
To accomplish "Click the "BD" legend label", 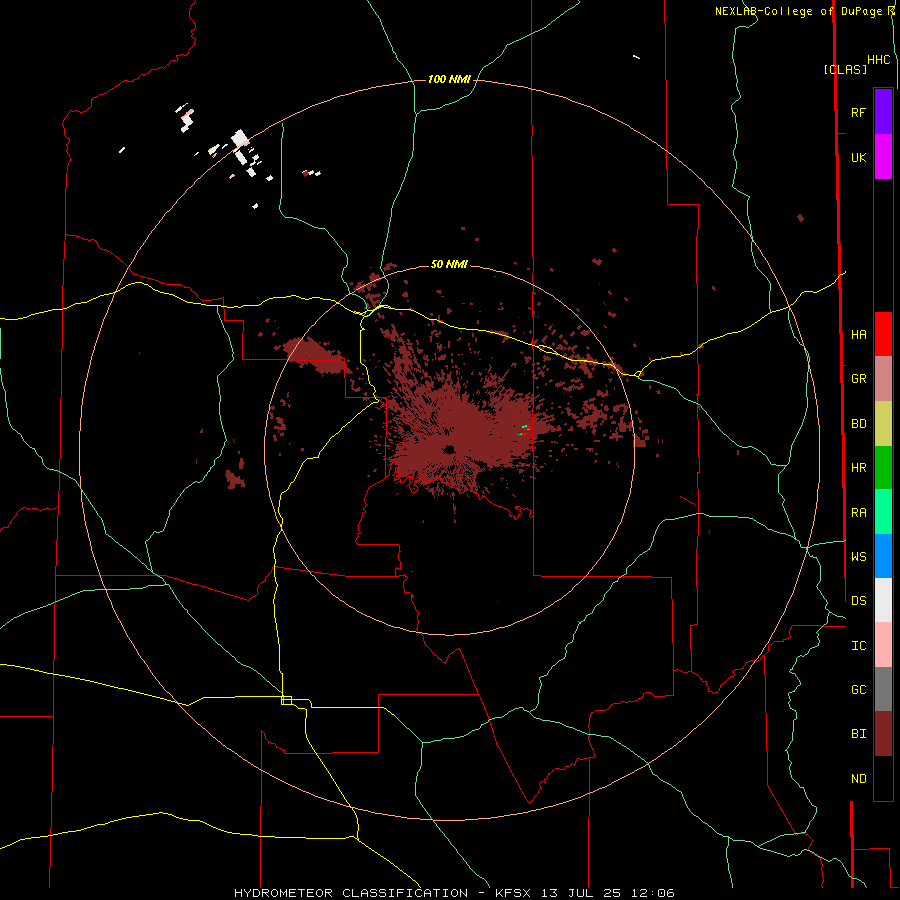I will [858, 424].
